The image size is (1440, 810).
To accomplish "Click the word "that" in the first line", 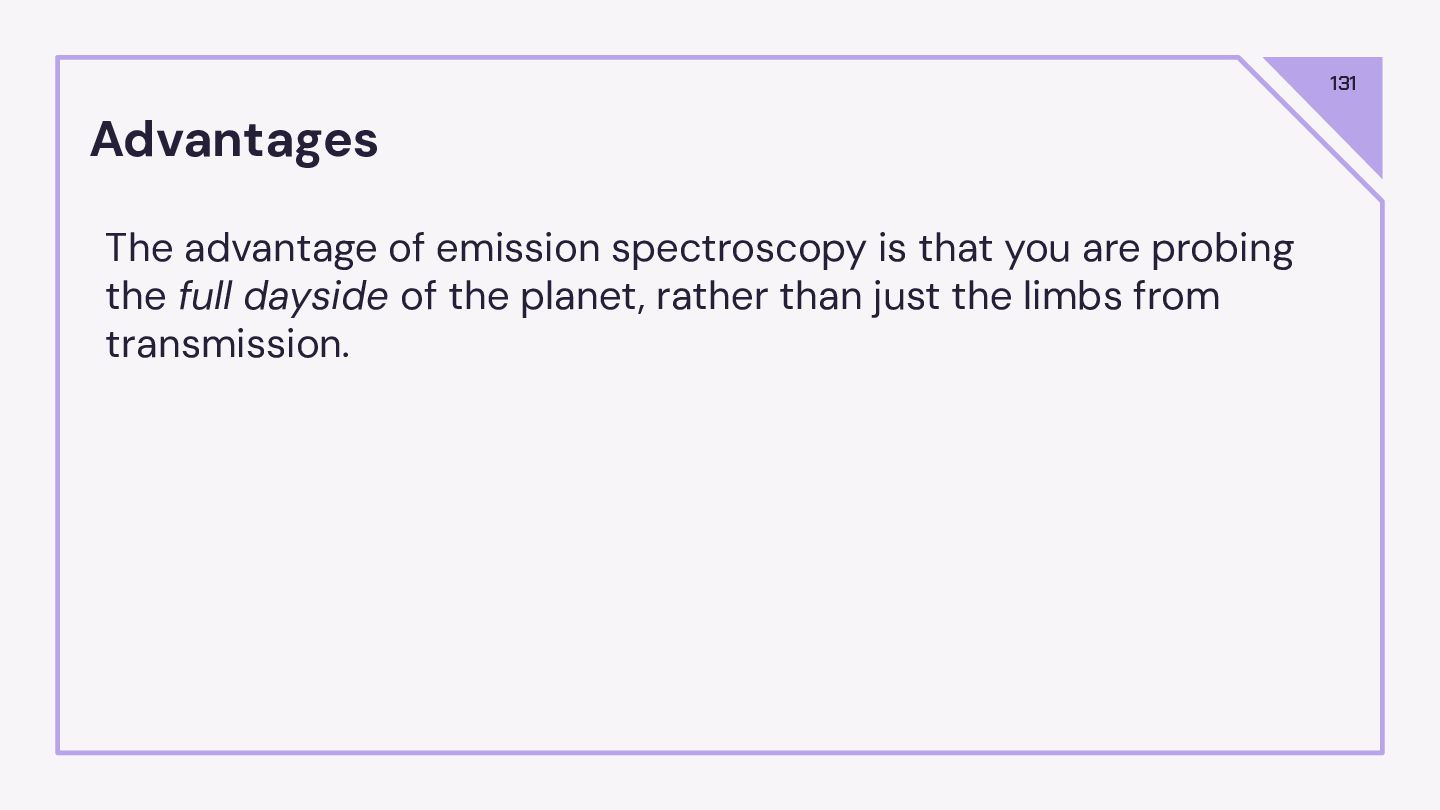I will pyautogui.click(x=955, y=249).
